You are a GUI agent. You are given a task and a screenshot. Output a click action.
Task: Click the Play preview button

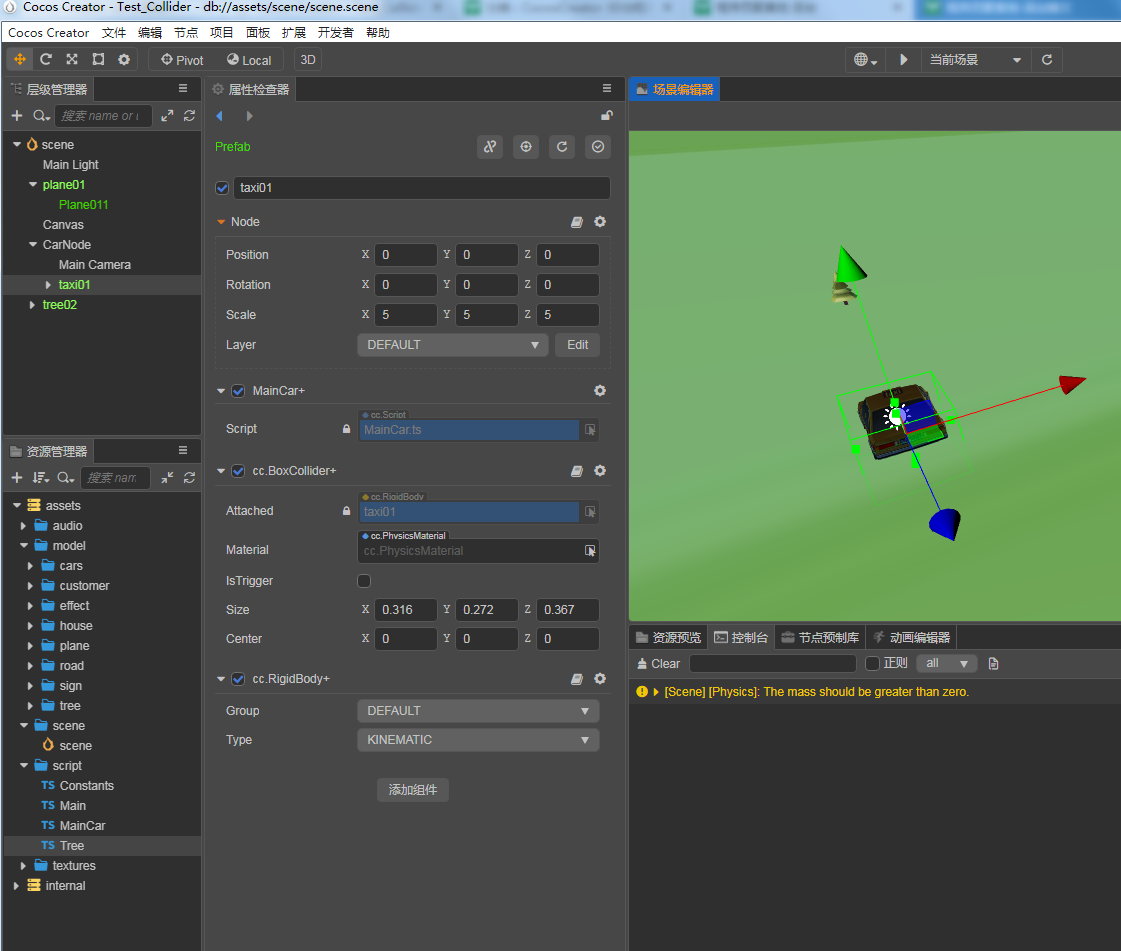[x=903, y=60]
